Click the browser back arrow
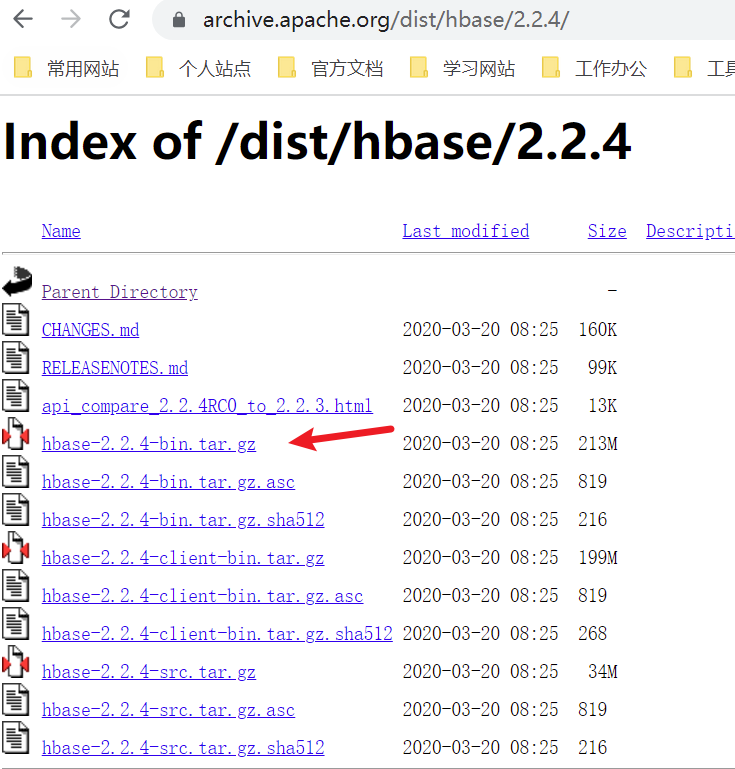The width and height of the screenshot is (735, 769). 23,20
